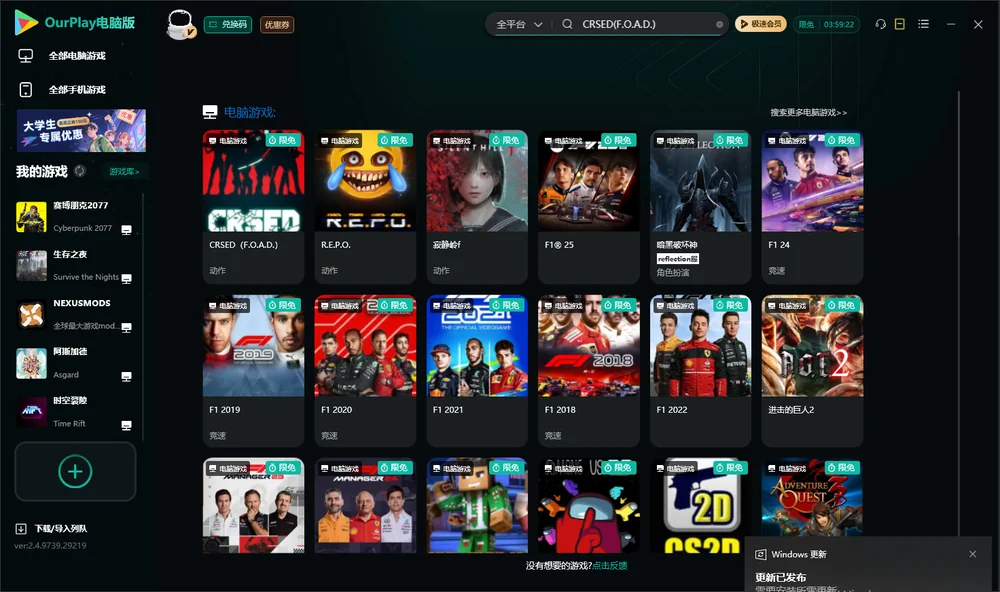Click the plus button to add a game

(x=75, y=471)
